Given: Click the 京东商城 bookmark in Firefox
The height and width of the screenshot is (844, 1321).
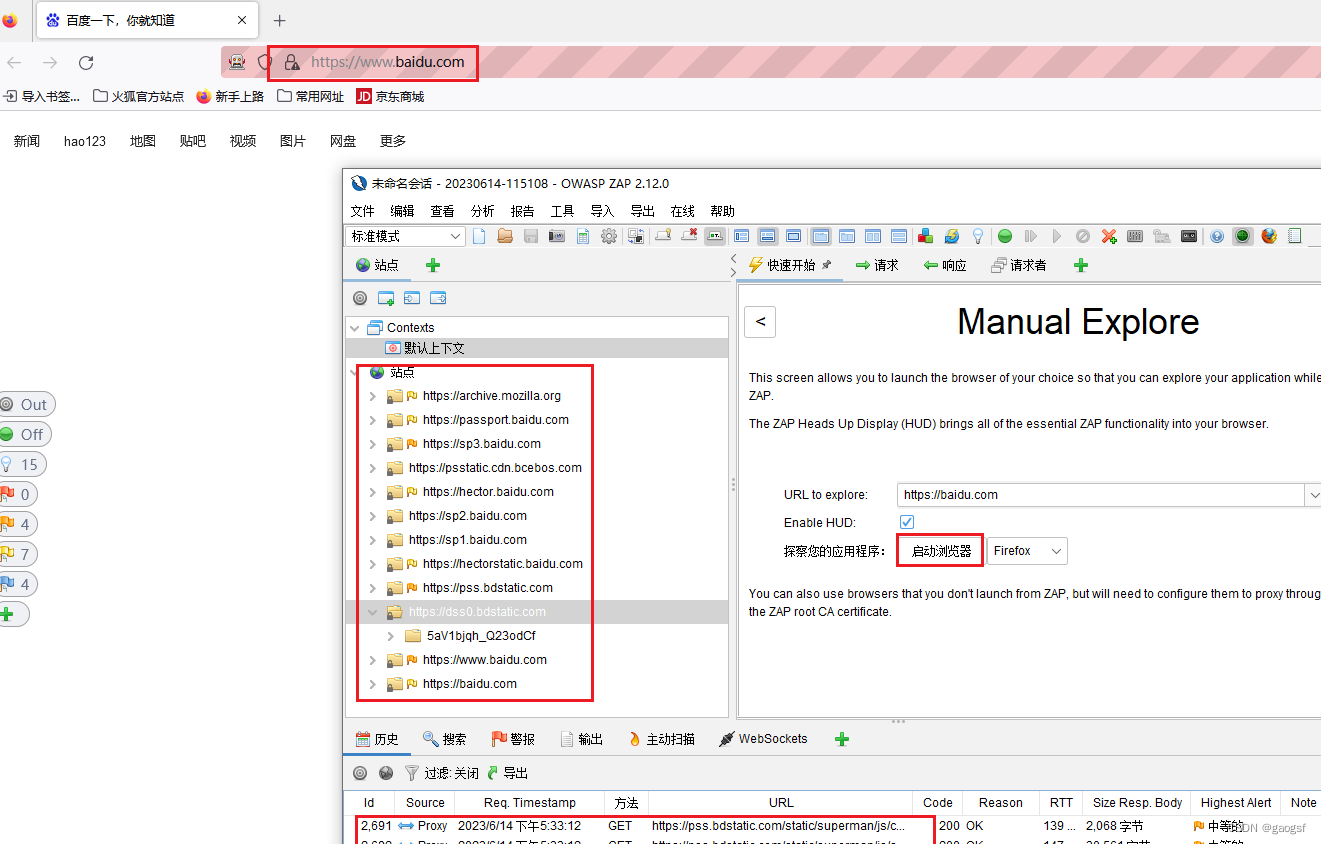Looking at the screenshot, I should click(390, 96).
